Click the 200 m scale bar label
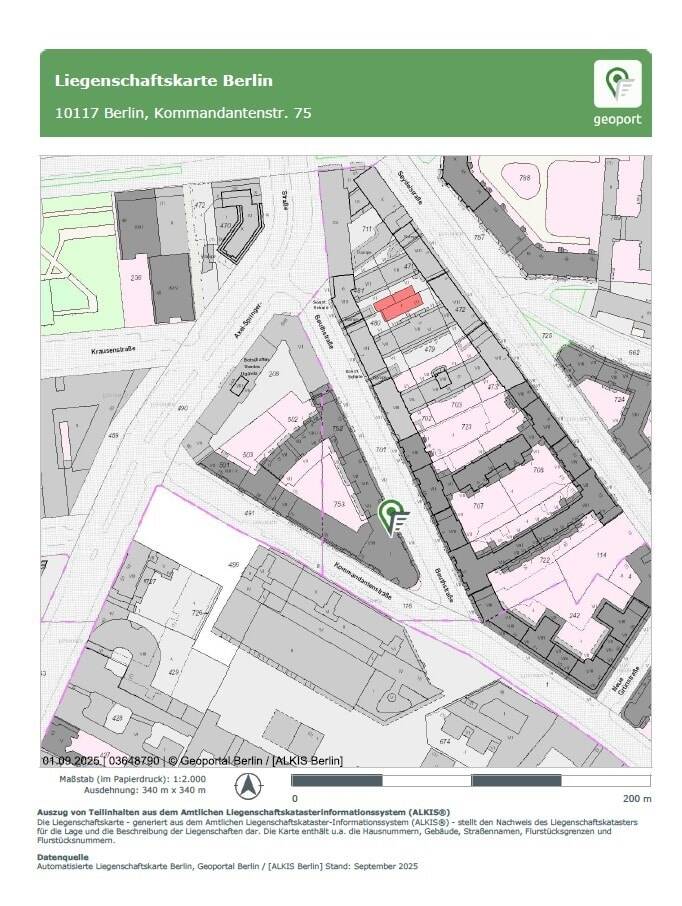Screen dimensions: 682x906 pos(636,798)
